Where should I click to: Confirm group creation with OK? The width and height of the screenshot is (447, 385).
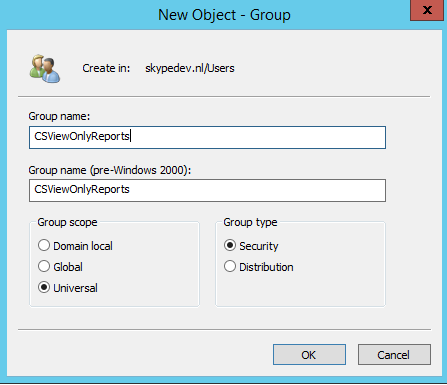pyautogui.click(x=309, y=355)
